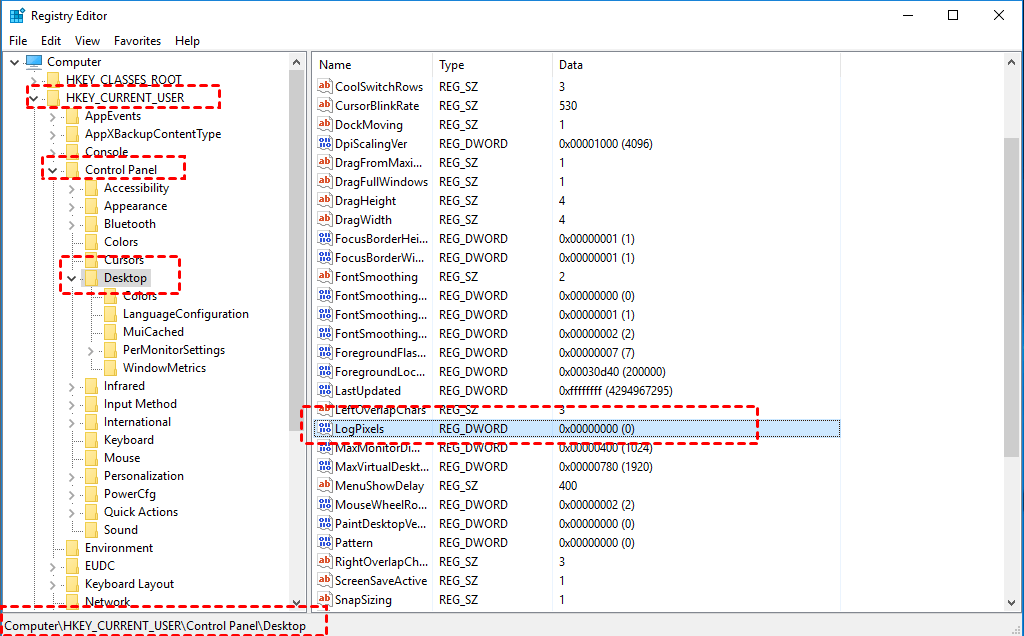Click the string value icon next to CursorBlinkRate
1024x636 pixels.
tap(324, 106)
